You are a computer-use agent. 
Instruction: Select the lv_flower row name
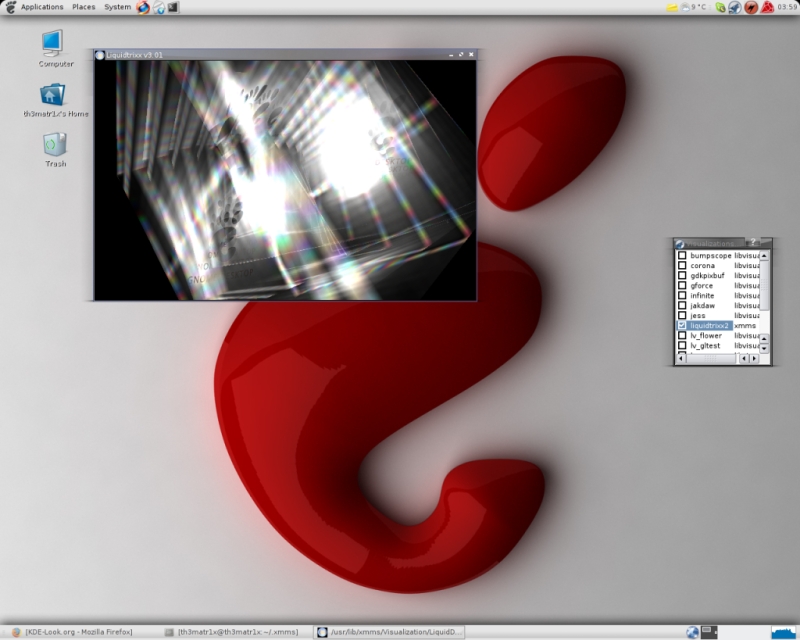(706, 335)
